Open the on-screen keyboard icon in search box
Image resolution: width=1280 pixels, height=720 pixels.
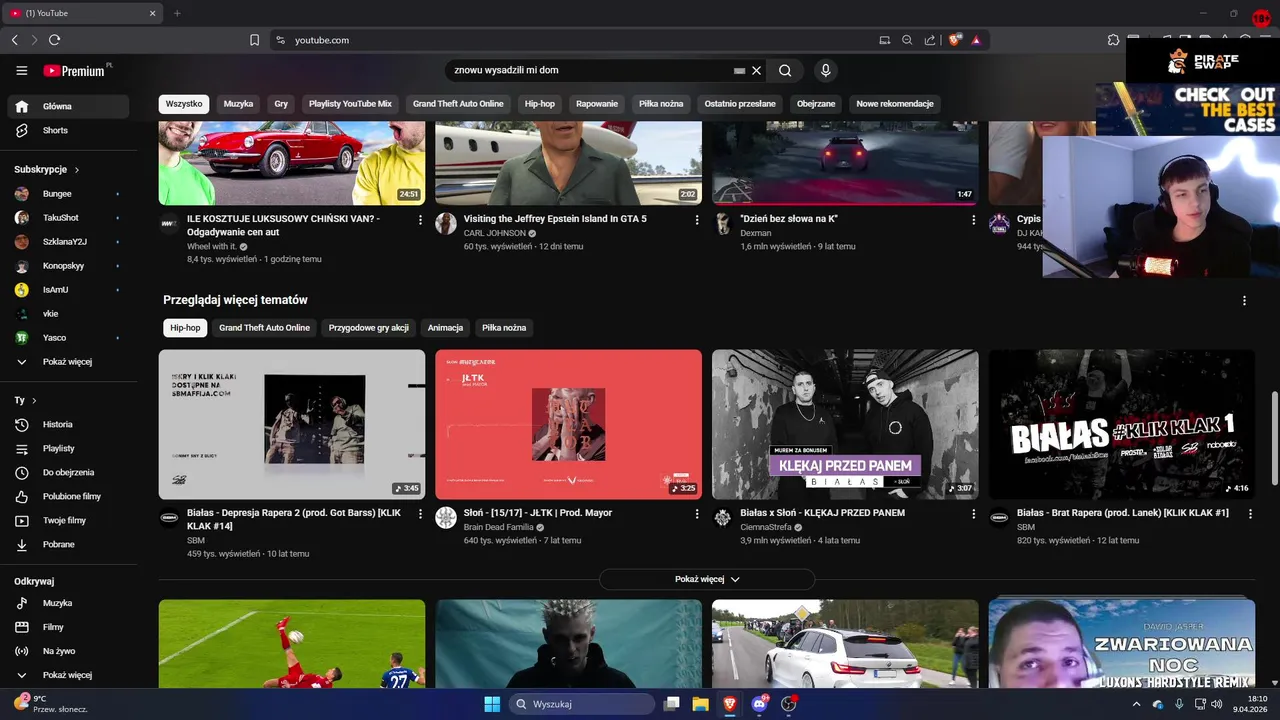coord(739,71)
